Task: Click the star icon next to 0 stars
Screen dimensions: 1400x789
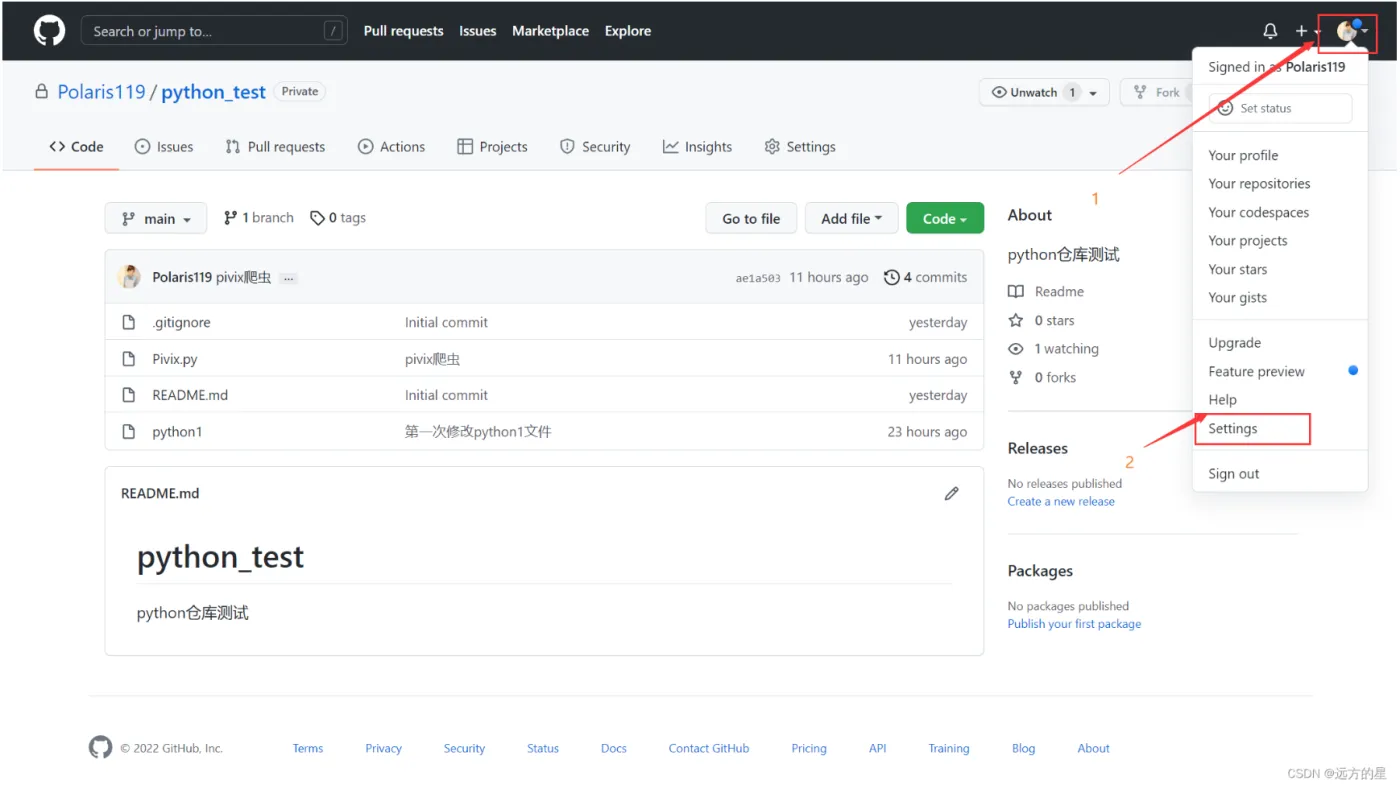Action: pos(1016,320)
